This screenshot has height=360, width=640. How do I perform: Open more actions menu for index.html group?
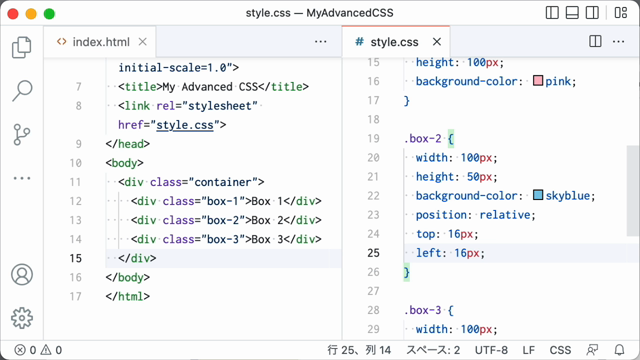pos(320,41)
